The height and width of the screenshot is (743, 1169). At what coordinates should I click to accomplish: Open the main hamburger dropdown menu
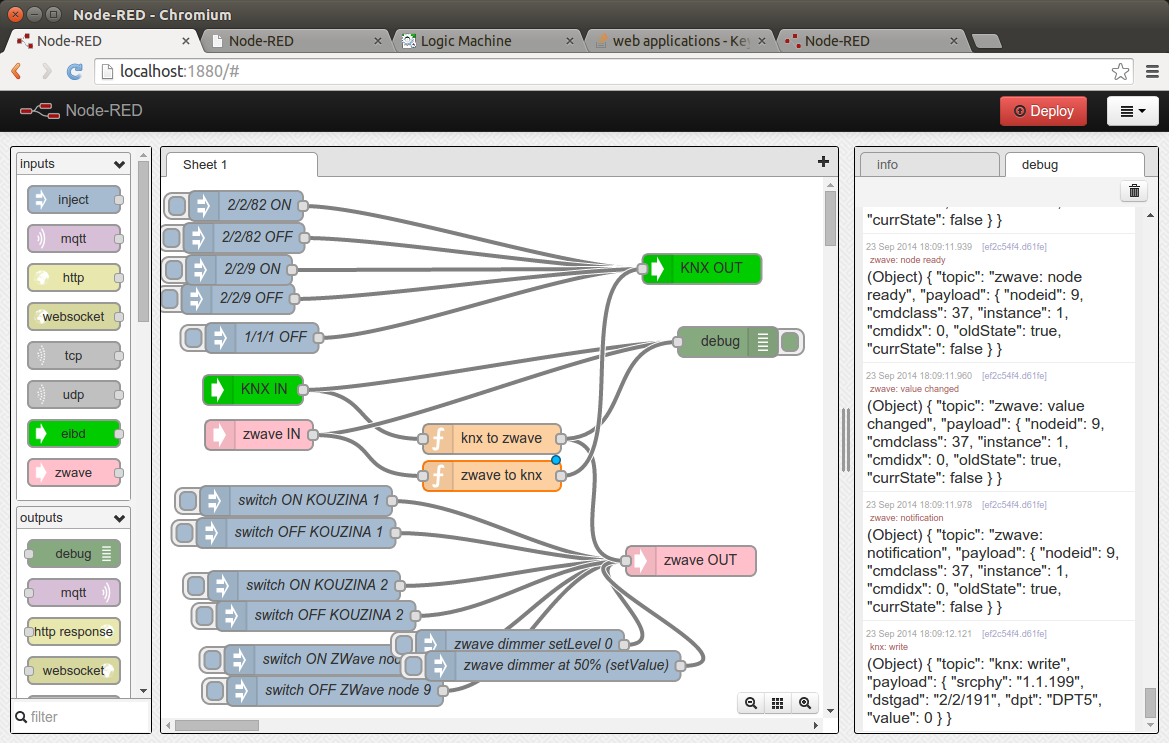tap(1132, 111)
